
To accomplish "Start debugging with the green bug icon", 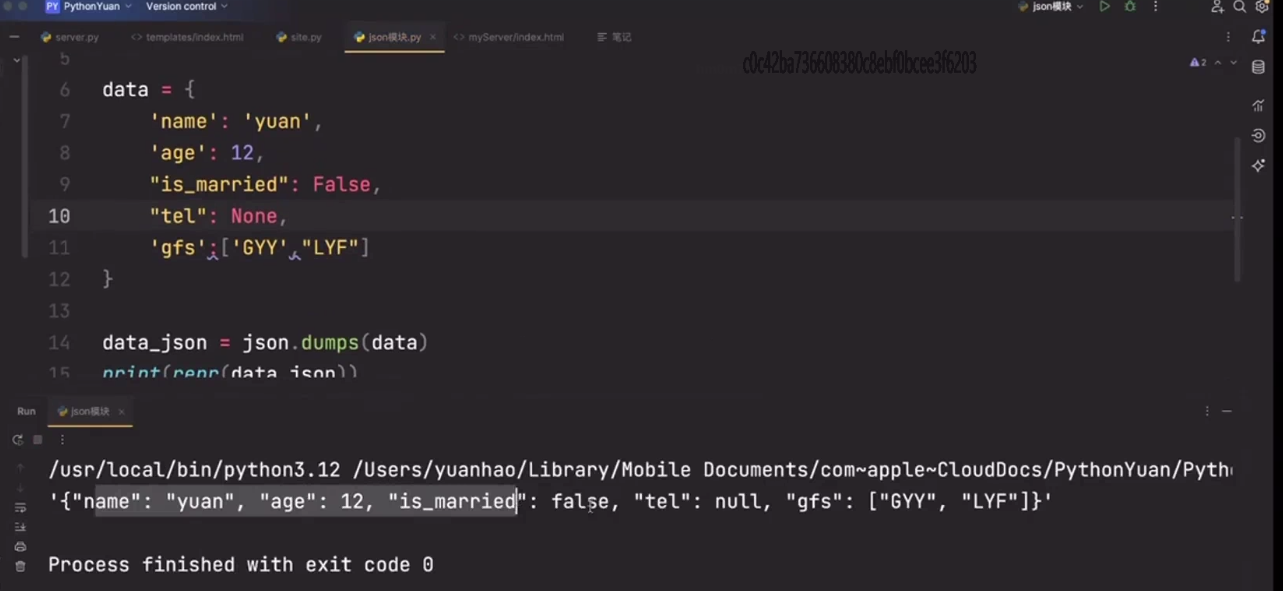I will point(1130,6).
